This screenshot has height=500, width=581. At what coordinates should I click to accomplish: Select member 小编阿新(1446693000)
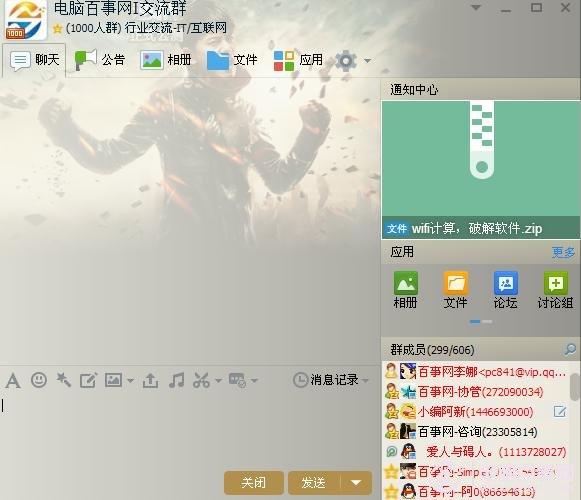click(476, 411)
